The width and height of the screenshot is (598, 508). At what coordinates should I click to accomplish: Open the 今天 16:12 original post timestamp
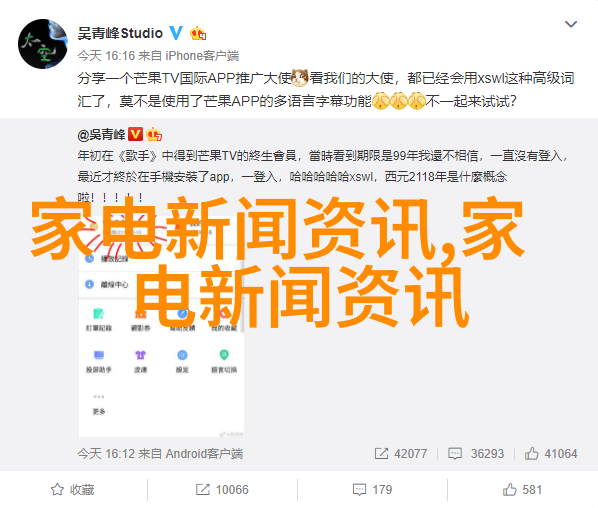pos(106,454)
